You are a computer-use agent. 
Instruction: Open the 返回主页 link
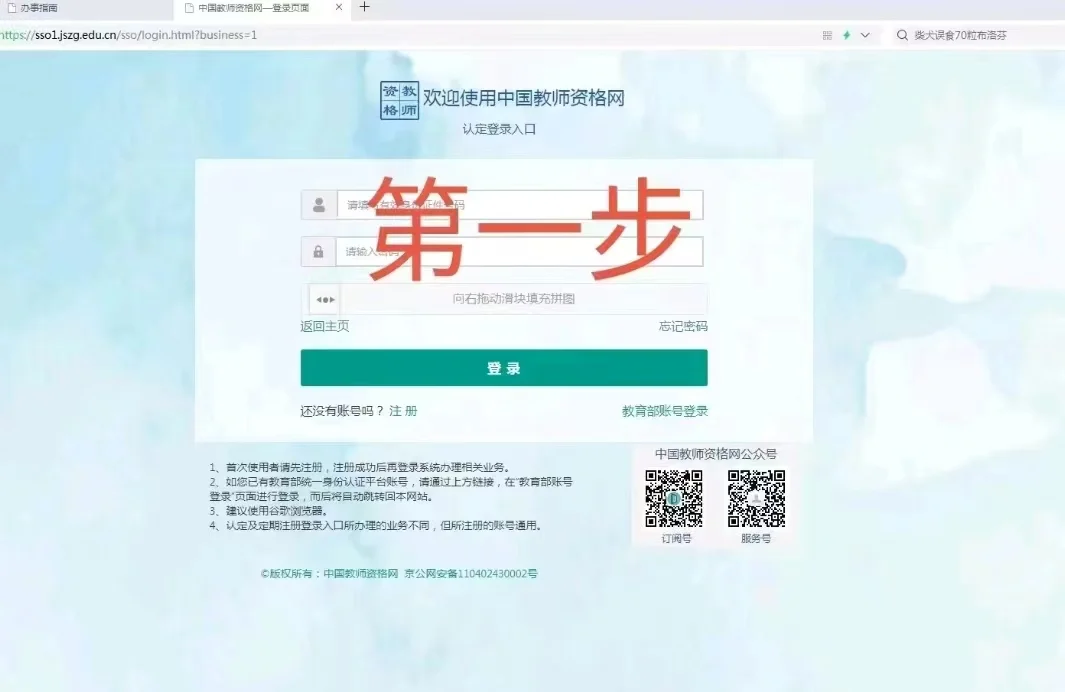click(x=325, y=327)
